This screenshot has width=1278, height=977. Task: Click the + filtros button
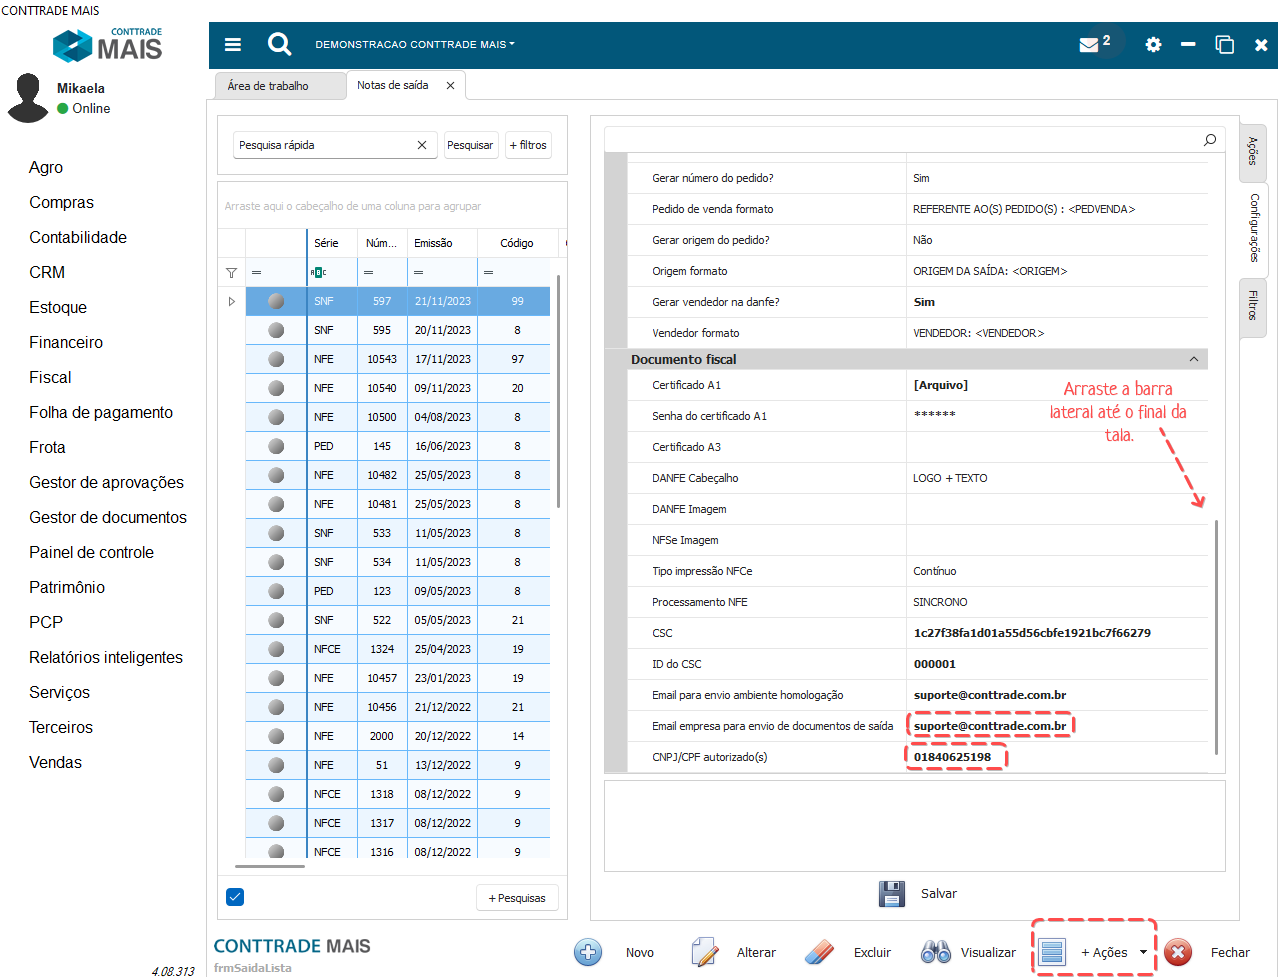(528, 145)
